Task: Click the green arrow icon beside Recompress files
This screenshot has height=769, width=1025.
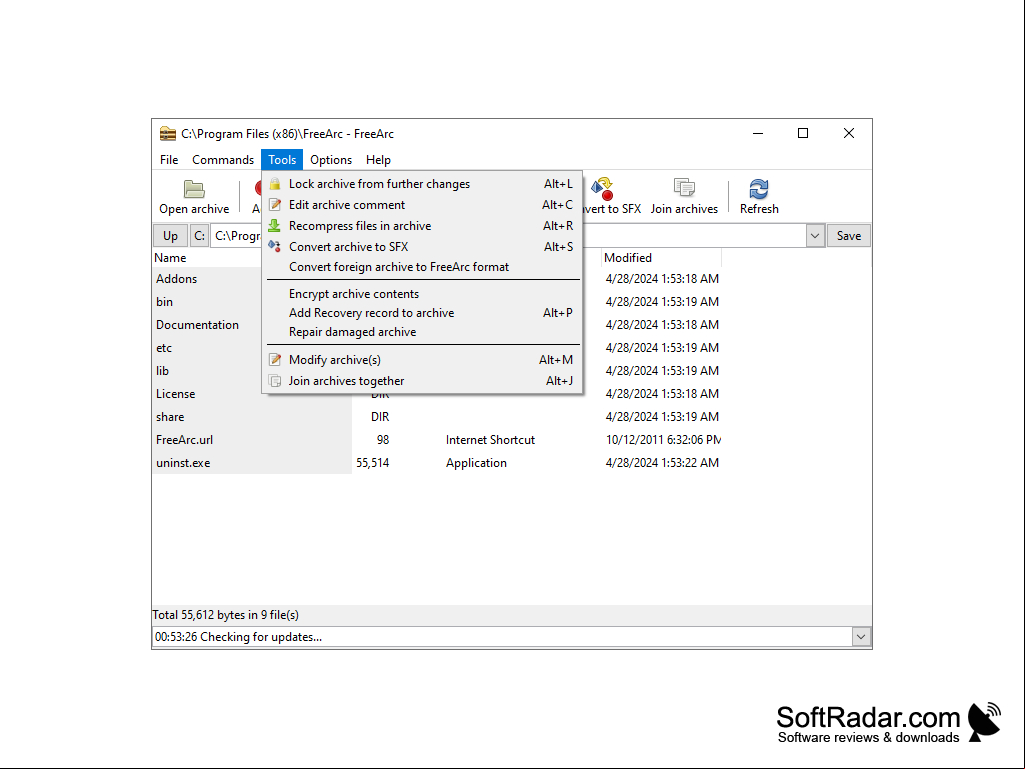Action: pyautogui.click(x=275, y=226)
